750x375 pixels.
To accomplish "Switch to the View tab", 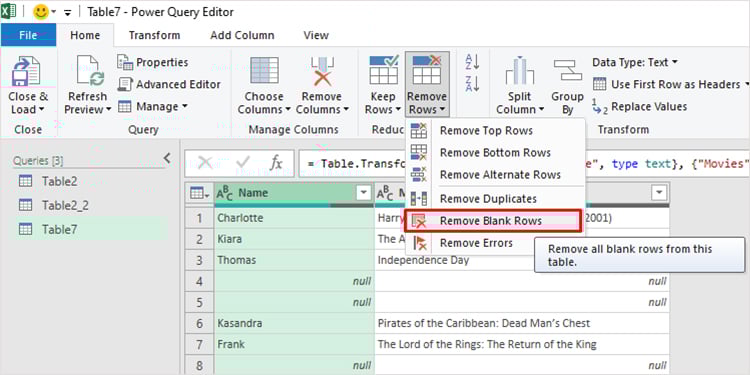I will click(316, 35).
